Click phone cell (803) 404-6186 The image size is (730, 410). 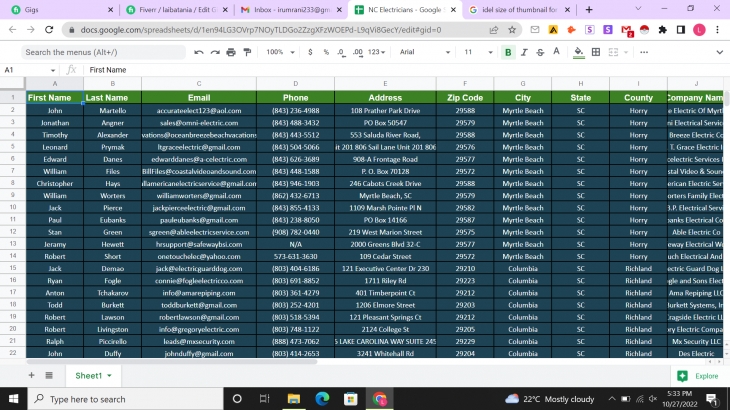click(x=295, y=269)
